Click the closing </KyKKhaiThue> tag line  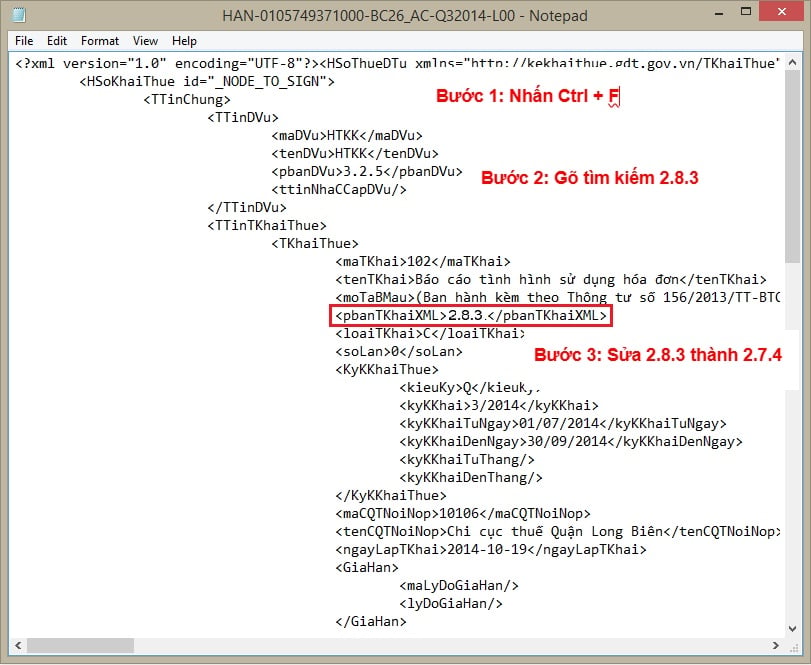391,496
